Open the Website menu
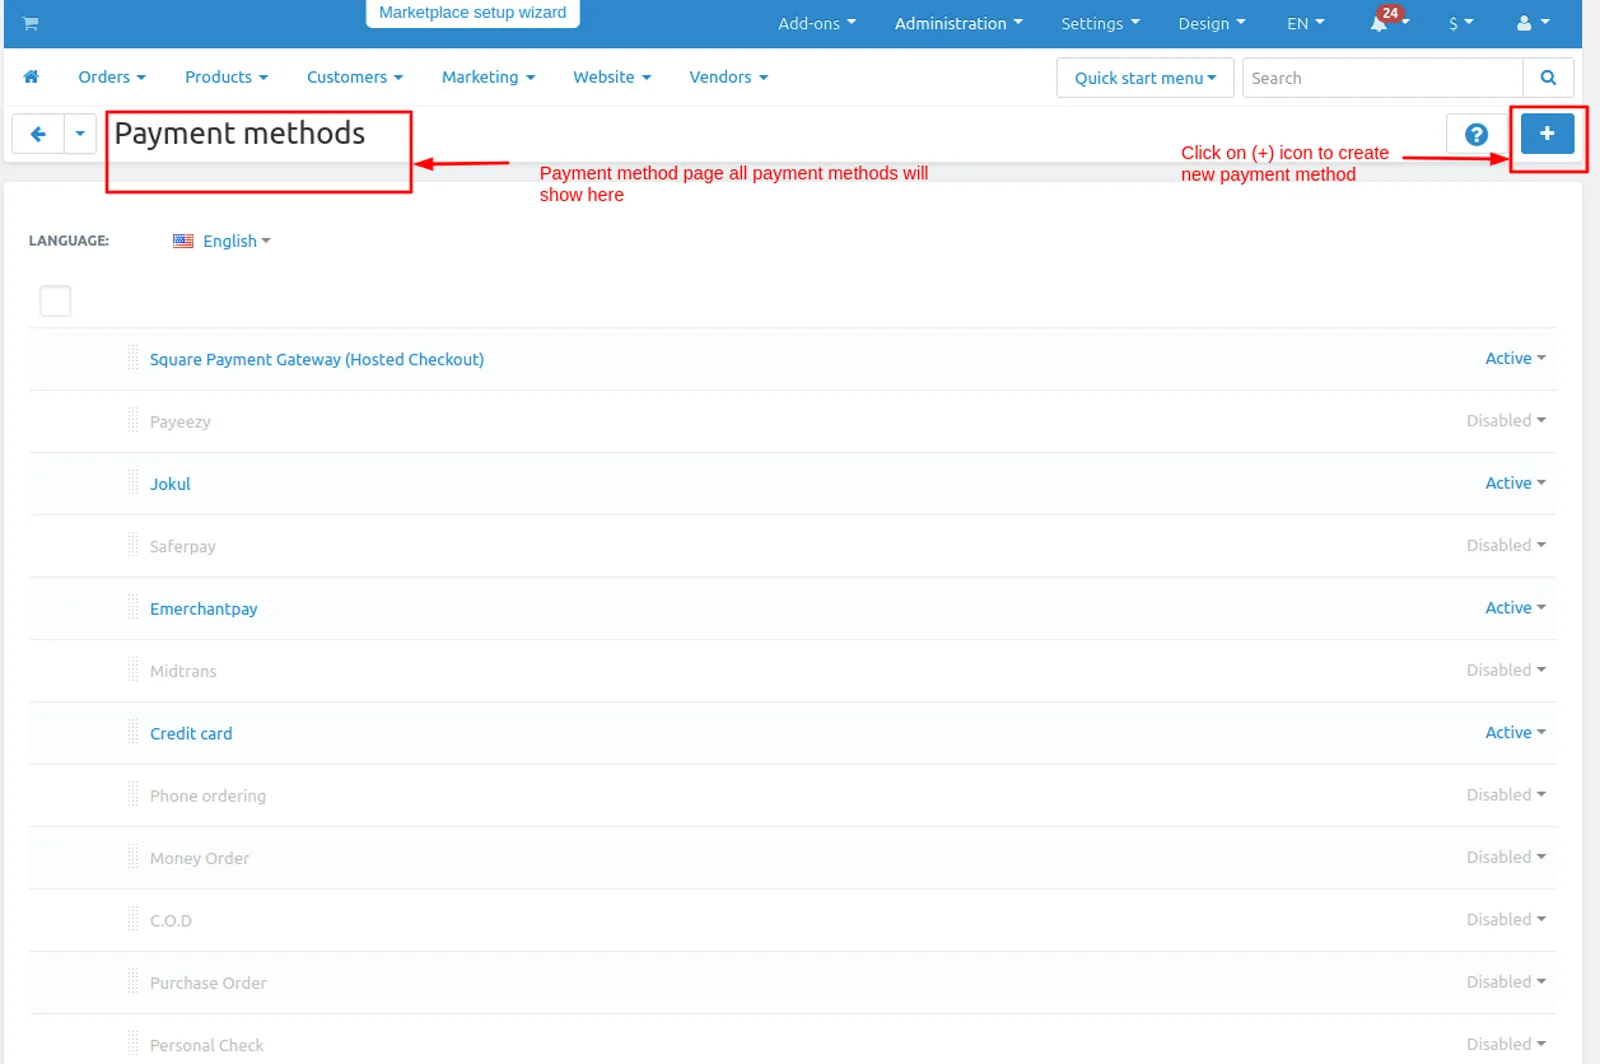1600x1064 pixels. click(x=612, y=77)
